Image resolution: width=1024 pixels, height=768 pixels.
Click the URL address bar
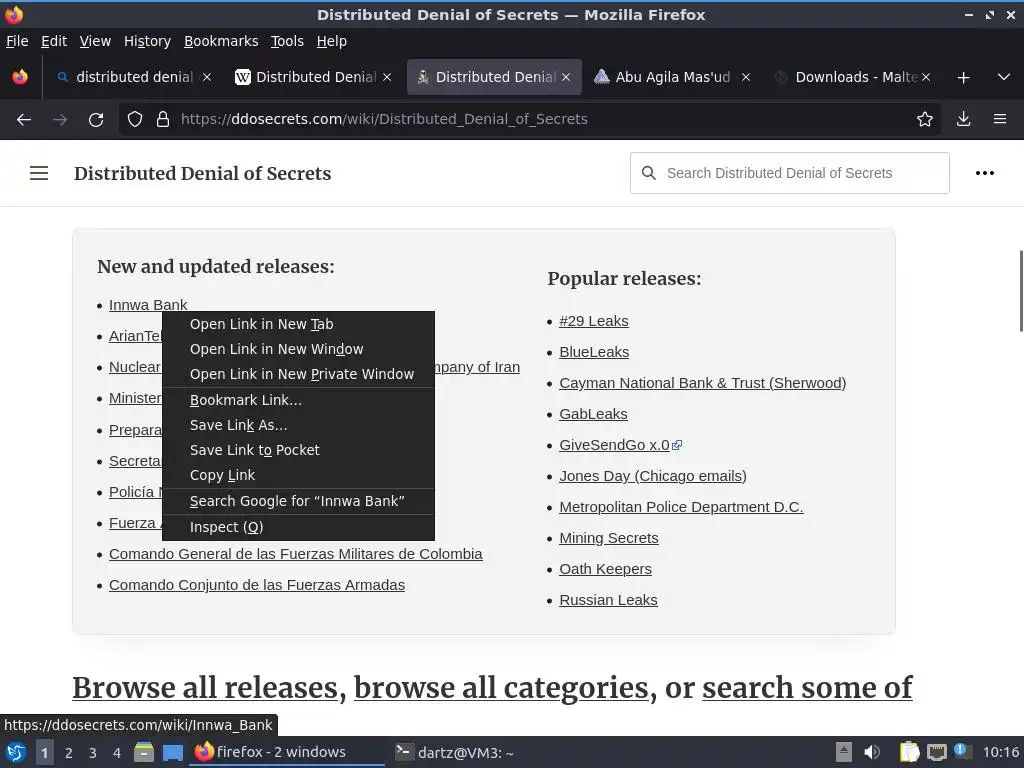(529, 119)
